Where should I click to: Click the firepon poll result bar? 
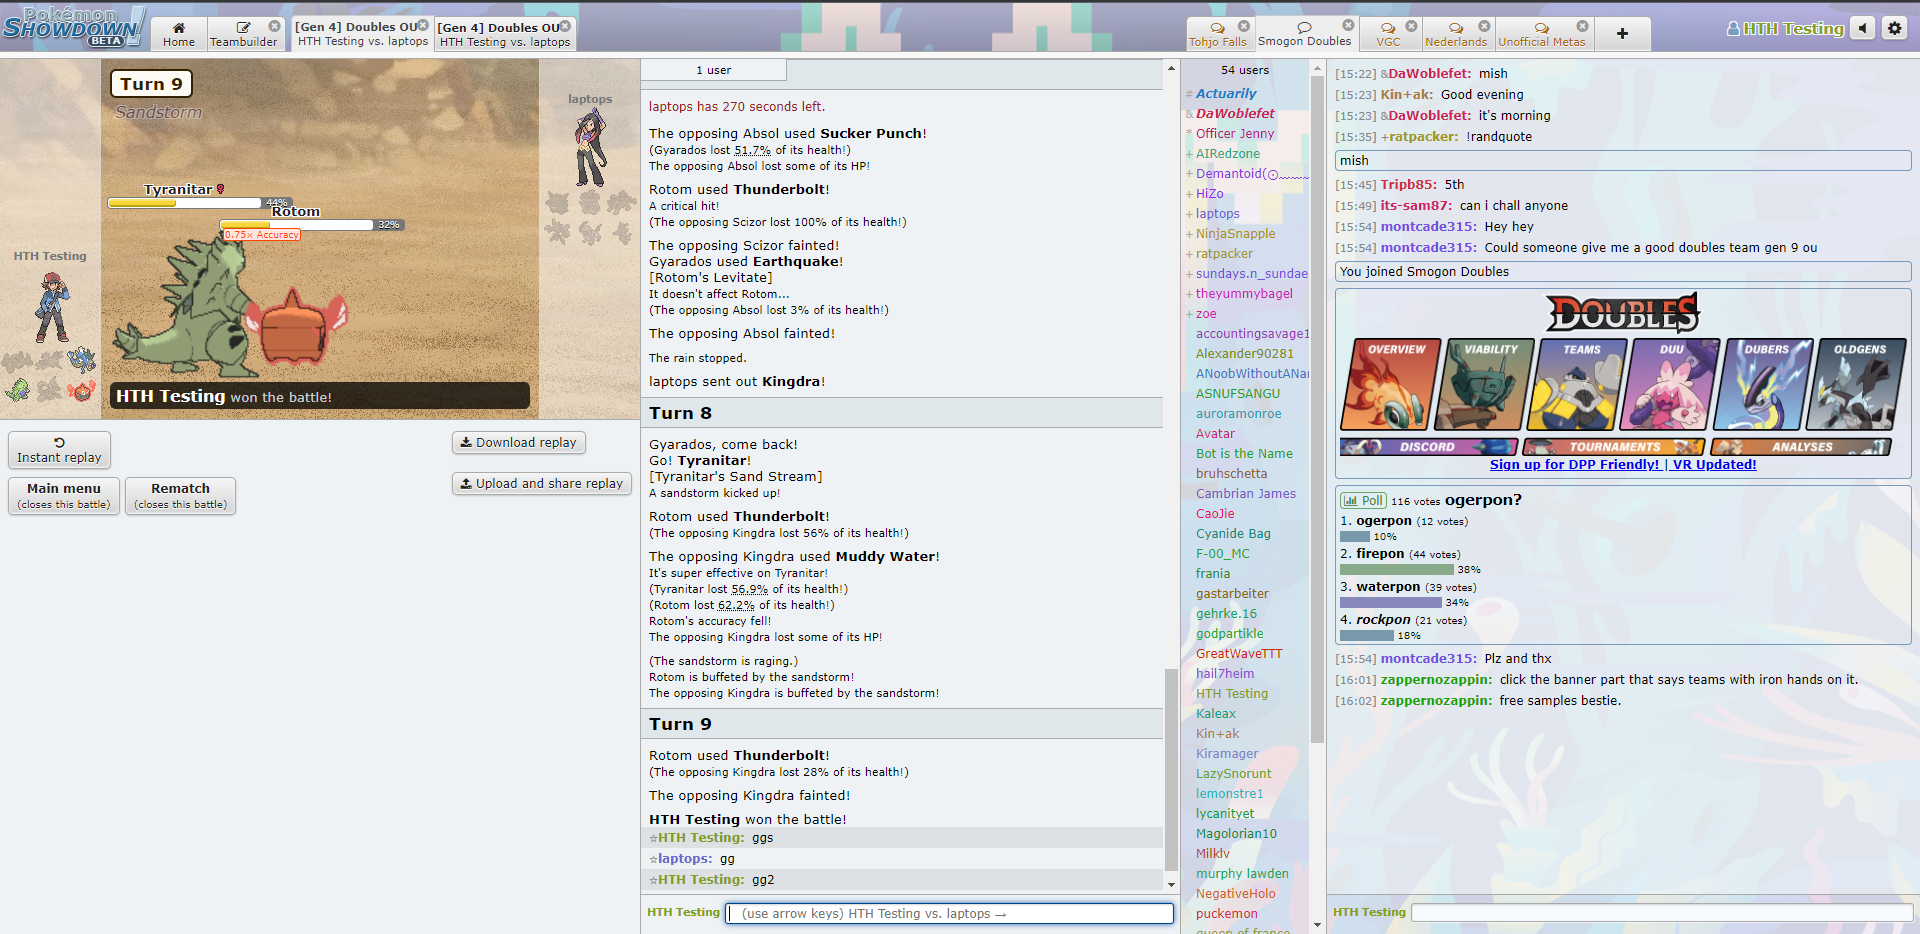click(1396, 569)
